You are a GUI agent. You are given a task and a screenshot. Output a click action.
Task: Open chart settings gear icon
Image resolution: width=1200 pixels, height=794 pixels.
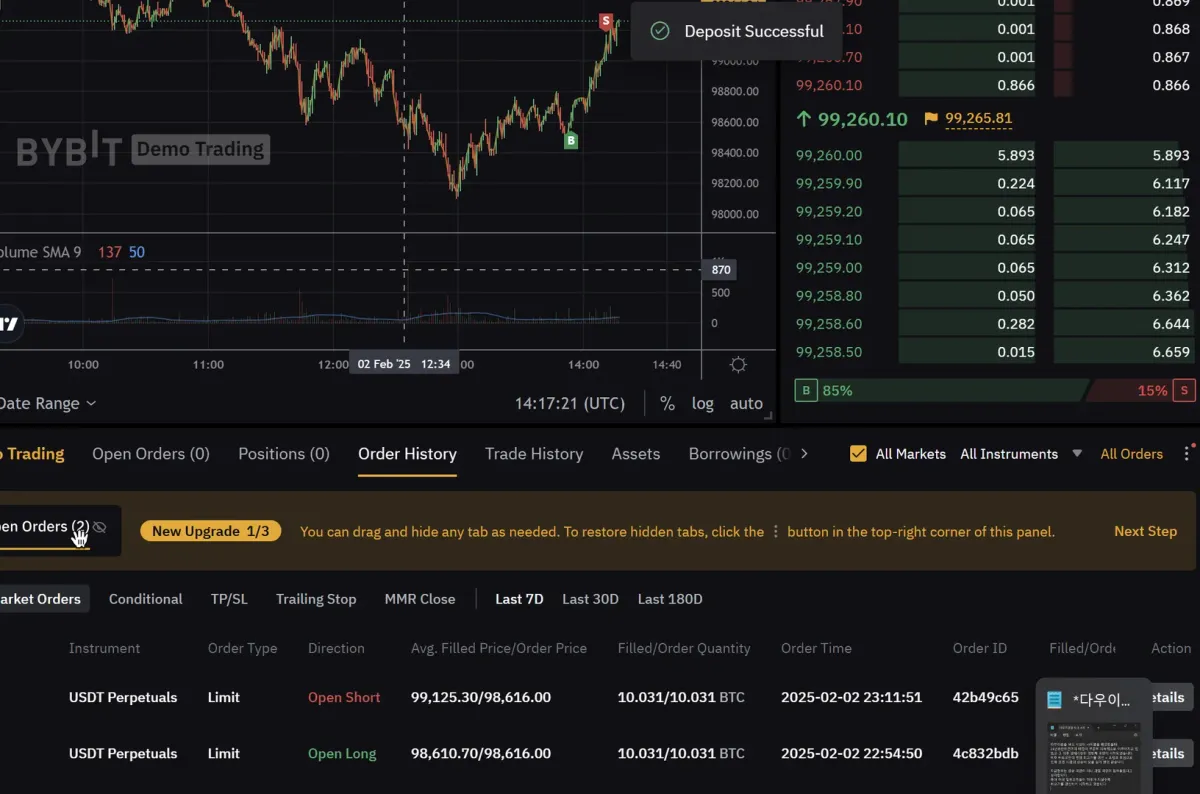738,365
